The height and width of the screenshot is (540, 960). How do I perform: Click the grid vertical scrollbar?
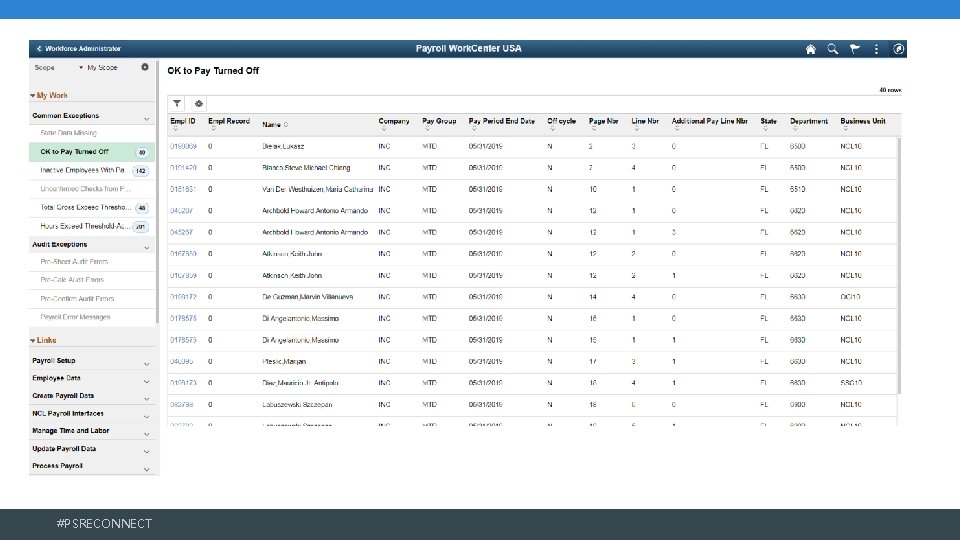click(899, 266)
